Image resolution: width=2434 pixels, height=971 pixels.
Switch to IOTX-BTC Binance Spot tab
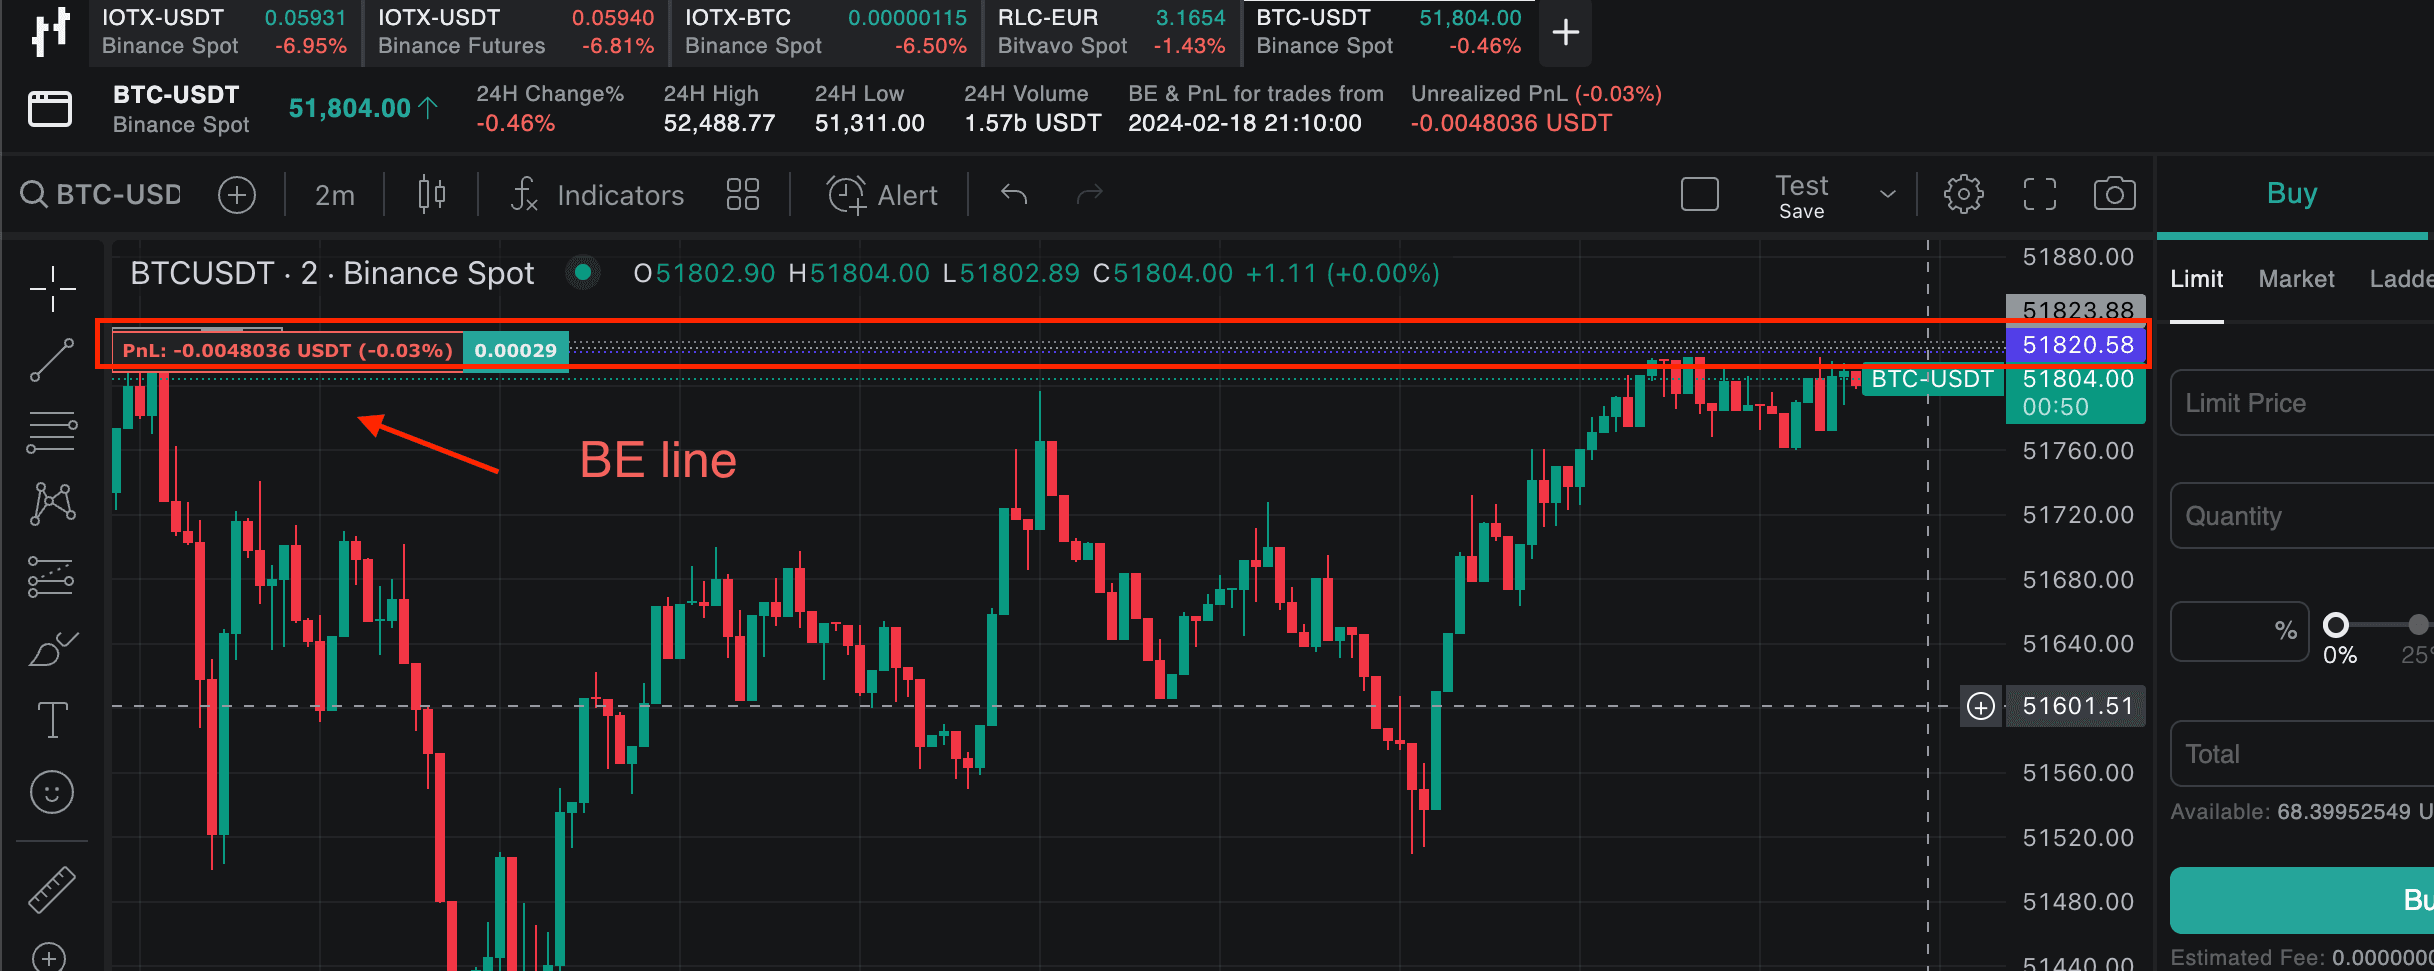[x=825, y=32]
